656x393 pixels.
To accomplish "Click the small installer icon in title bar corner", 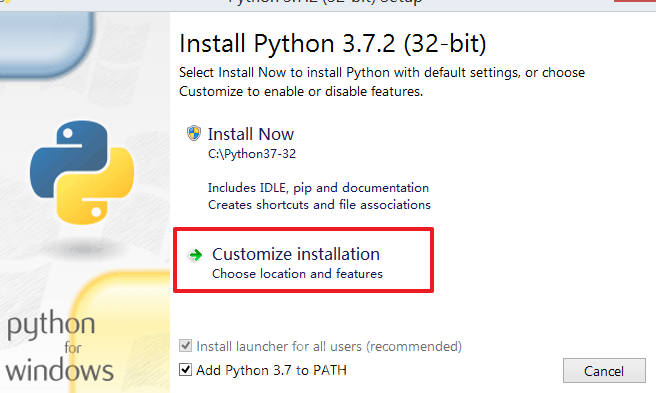I will tap(5, 2).
